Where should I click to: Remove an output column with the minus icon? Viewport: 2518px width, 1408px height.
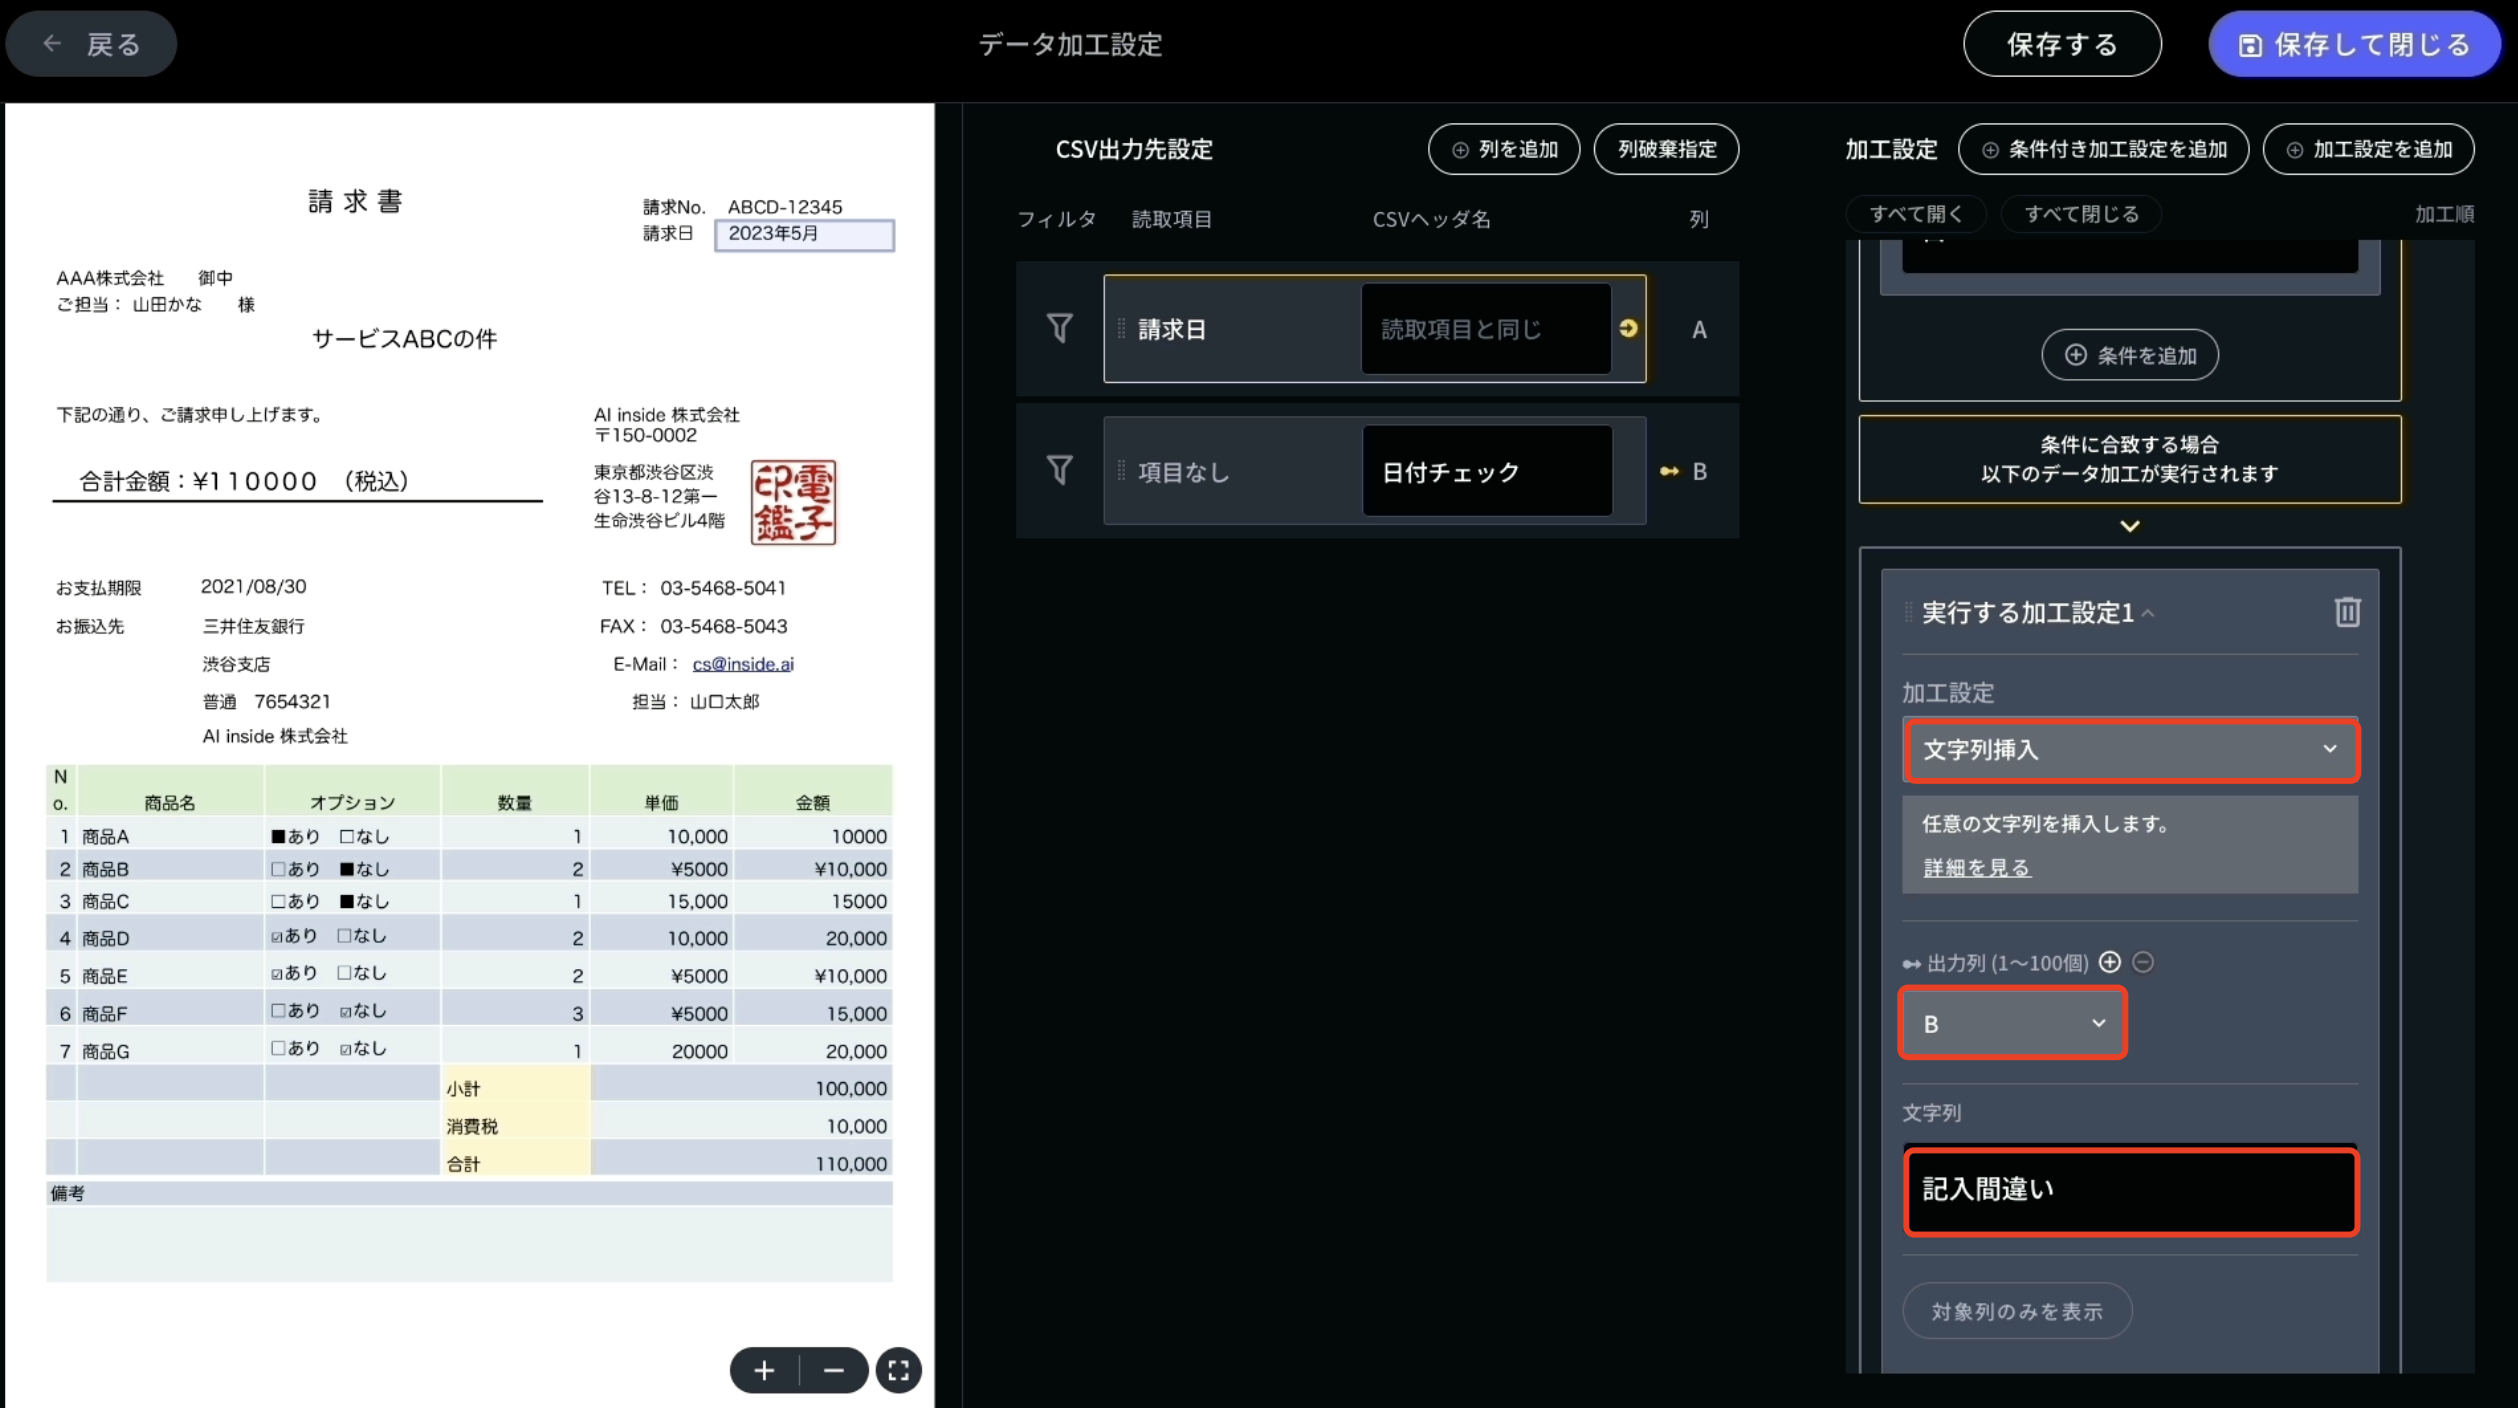point(2143,962)
